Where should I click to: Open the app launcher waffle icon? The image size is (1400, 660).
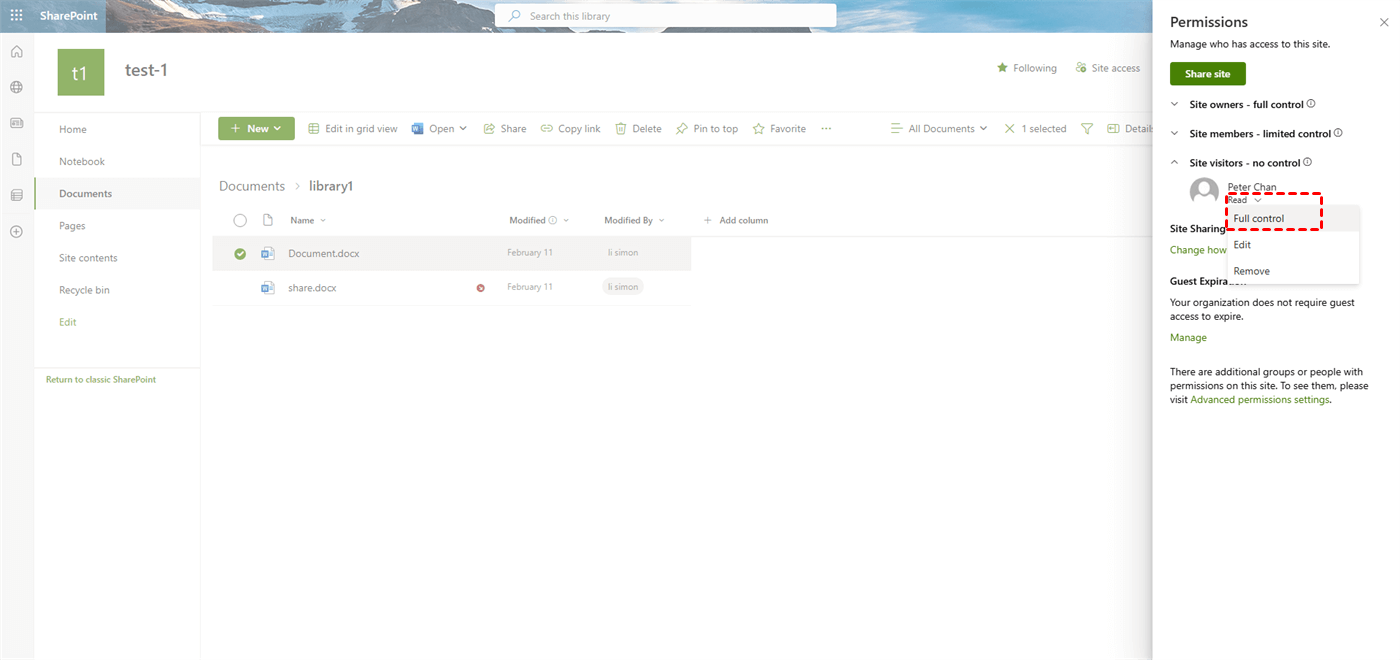pos(16,16)
